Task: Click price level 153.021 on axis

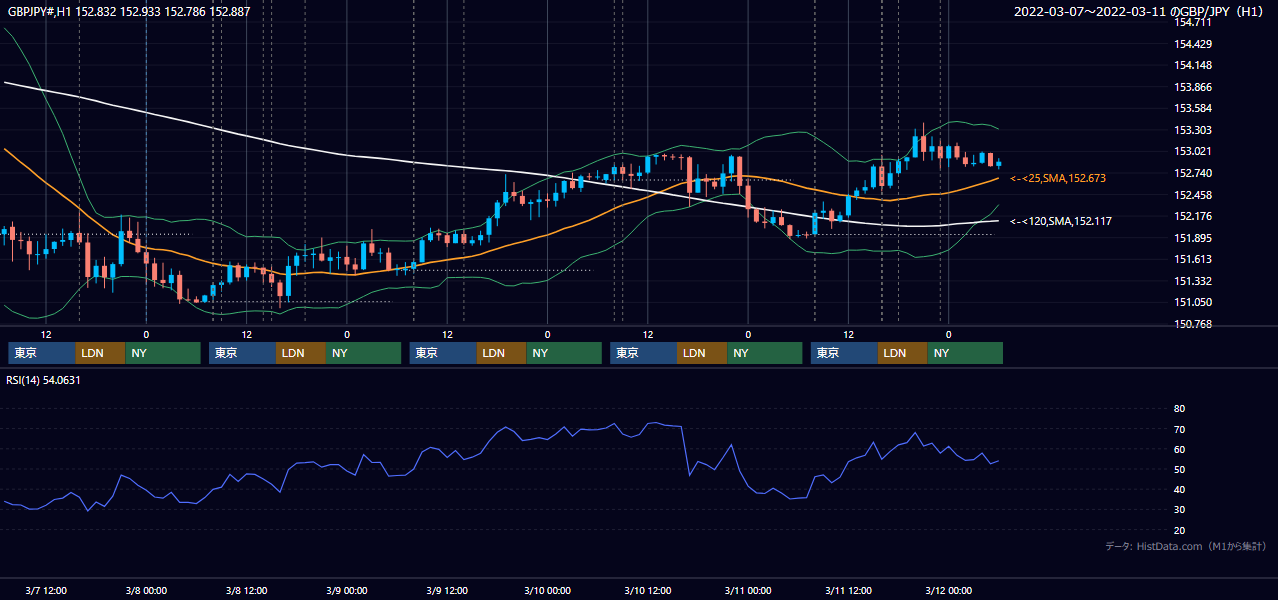Action: [x=1192, y=151]
